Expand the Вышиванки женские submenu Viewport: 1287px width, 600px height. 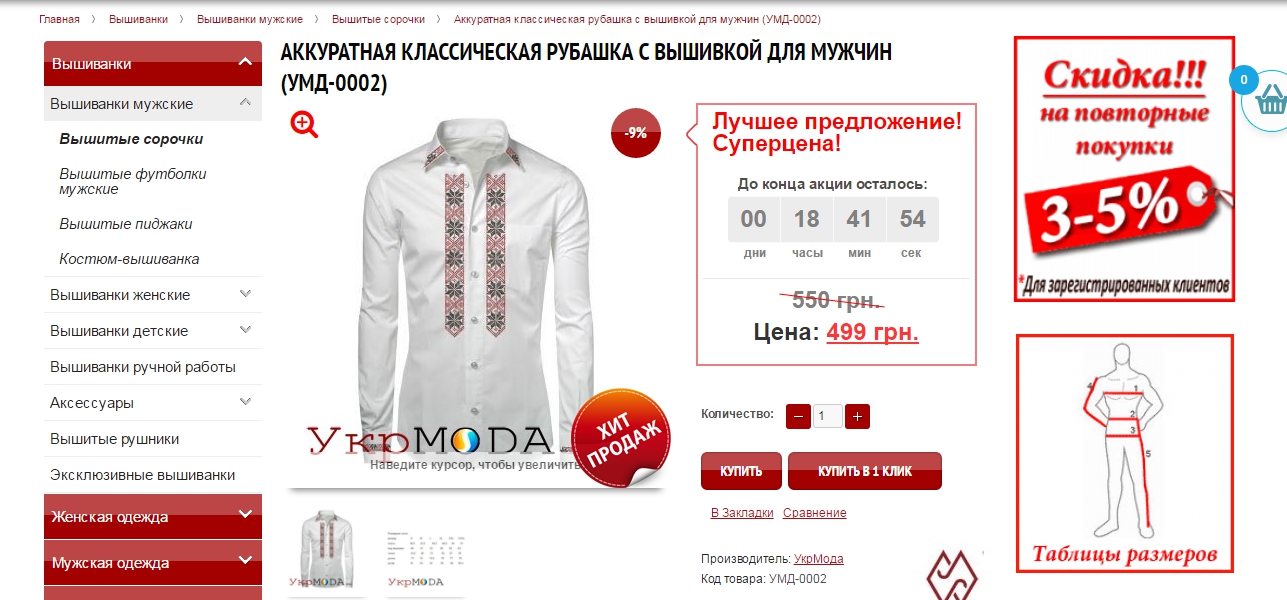[245, 294]
